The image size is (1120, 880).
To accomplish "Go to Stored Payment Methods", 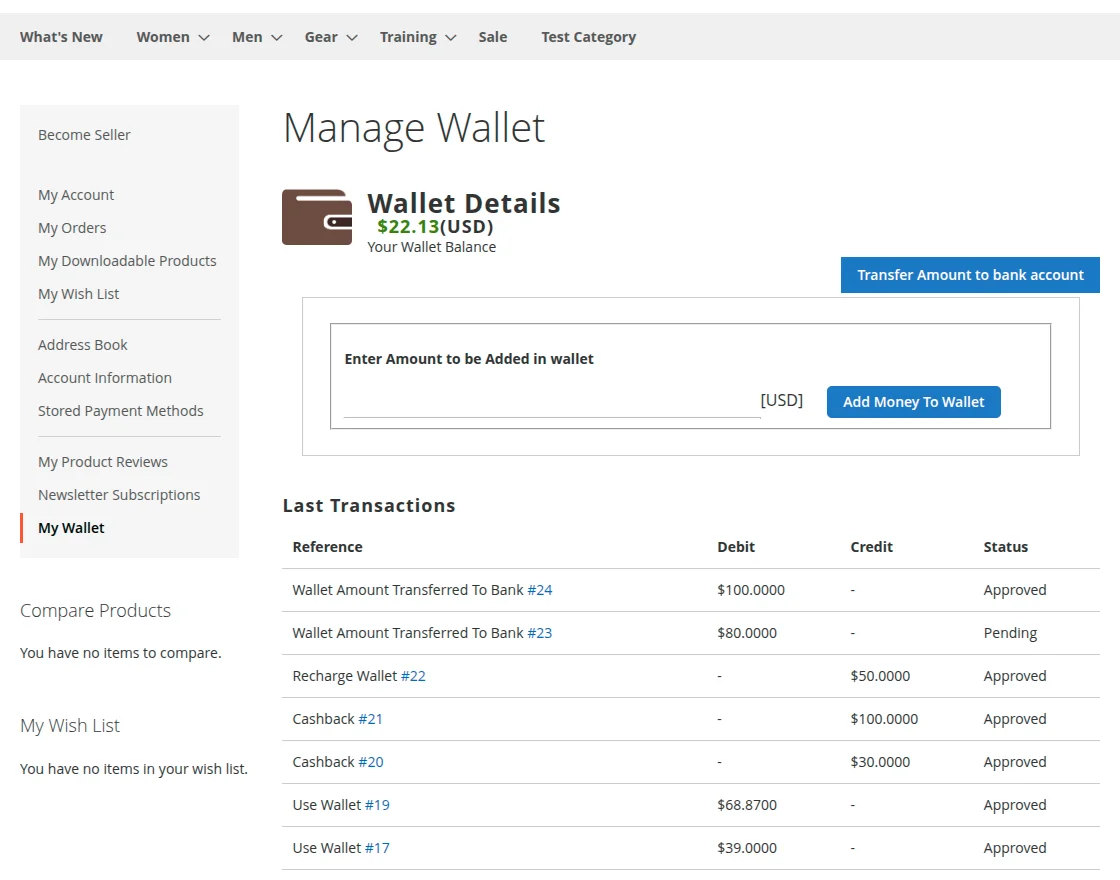I will (121, 410).
